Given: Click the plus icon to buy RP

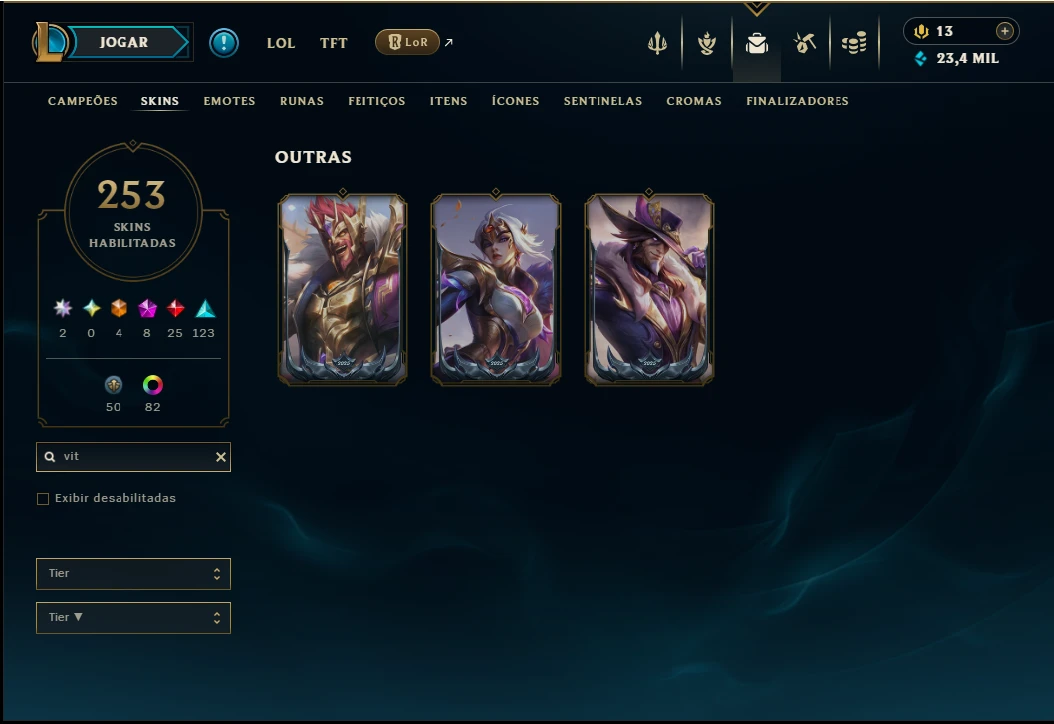Looking at the screenshot, I should (1004, 31).
